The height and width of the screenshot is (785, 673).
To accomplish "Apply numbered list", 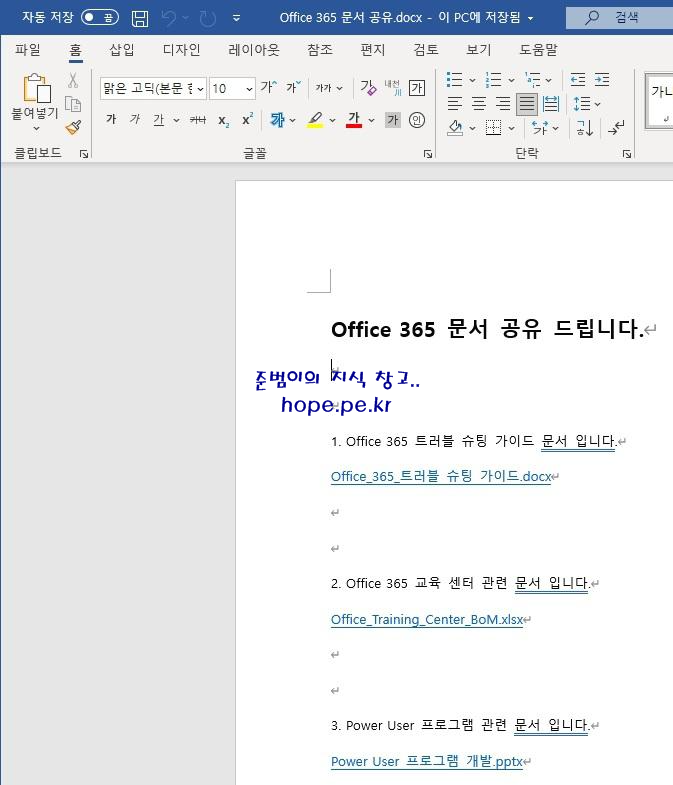I will pyautogui.click(x=493, y=80).
